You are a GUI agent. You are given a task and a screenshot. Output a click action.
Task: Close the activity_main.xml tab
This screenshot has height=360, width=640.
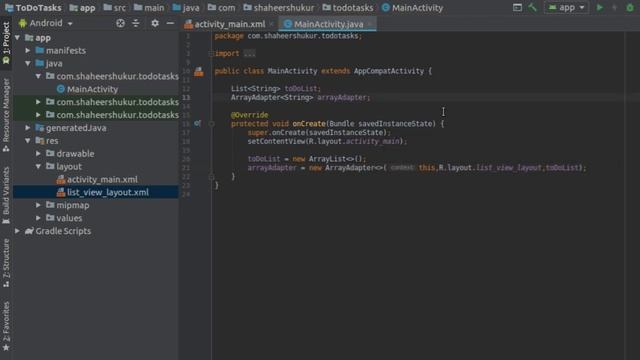(271, 24)
